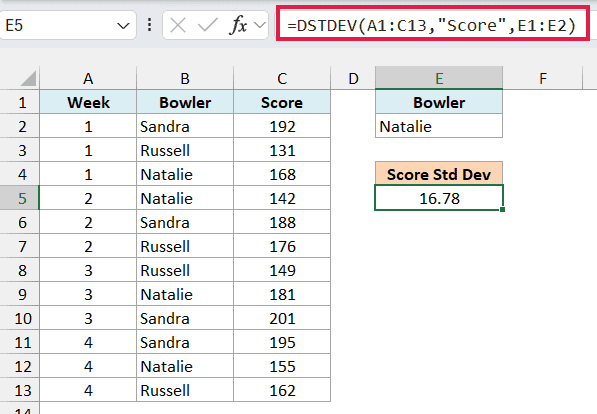
Task: Click the result cell showing 16.78
Action: [439, 198]
